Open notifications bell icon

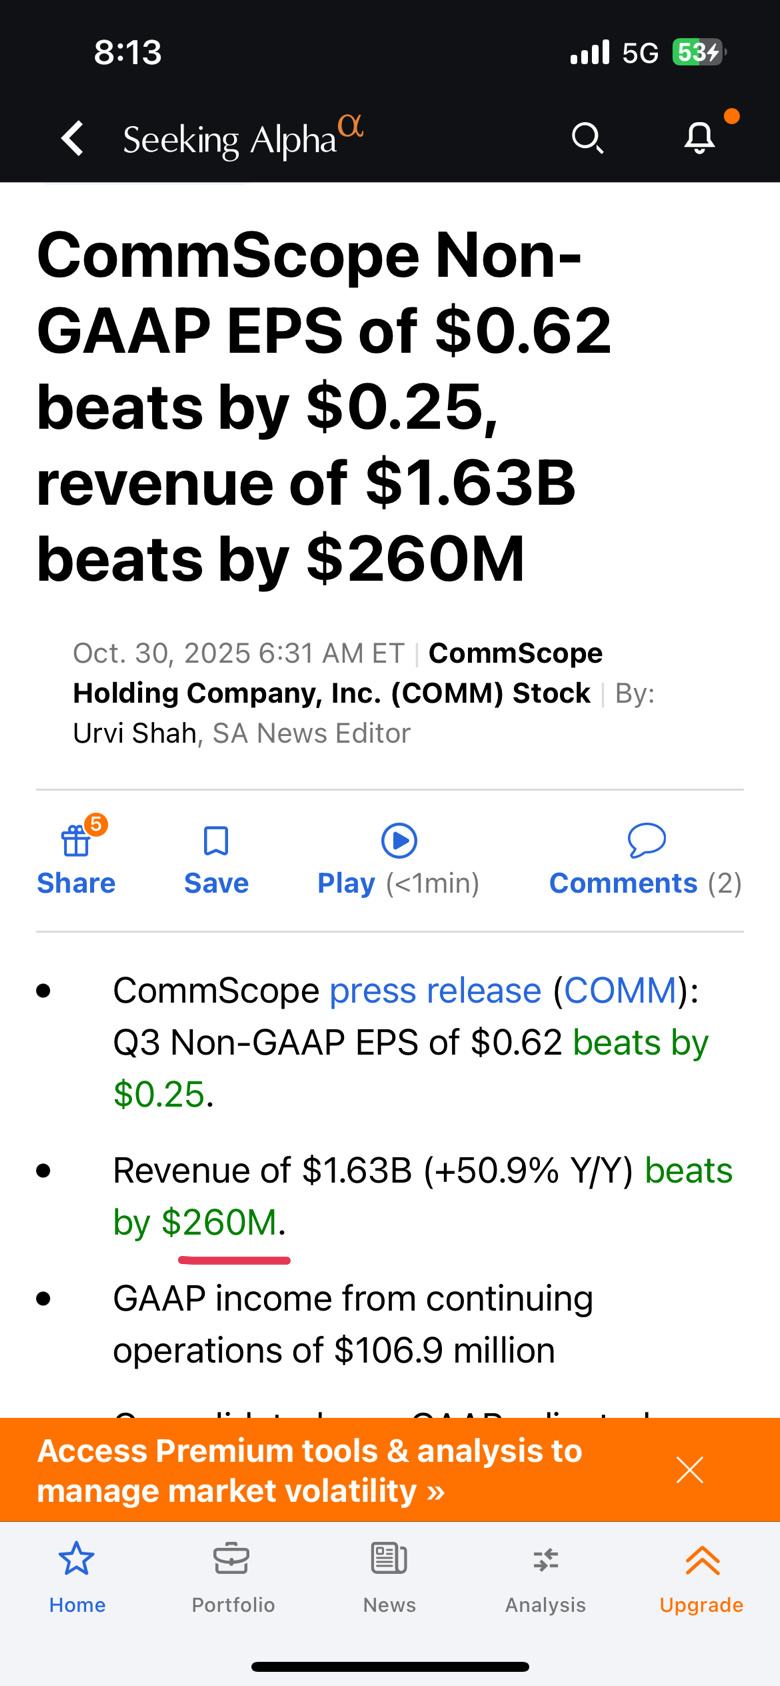click(700, 138)
